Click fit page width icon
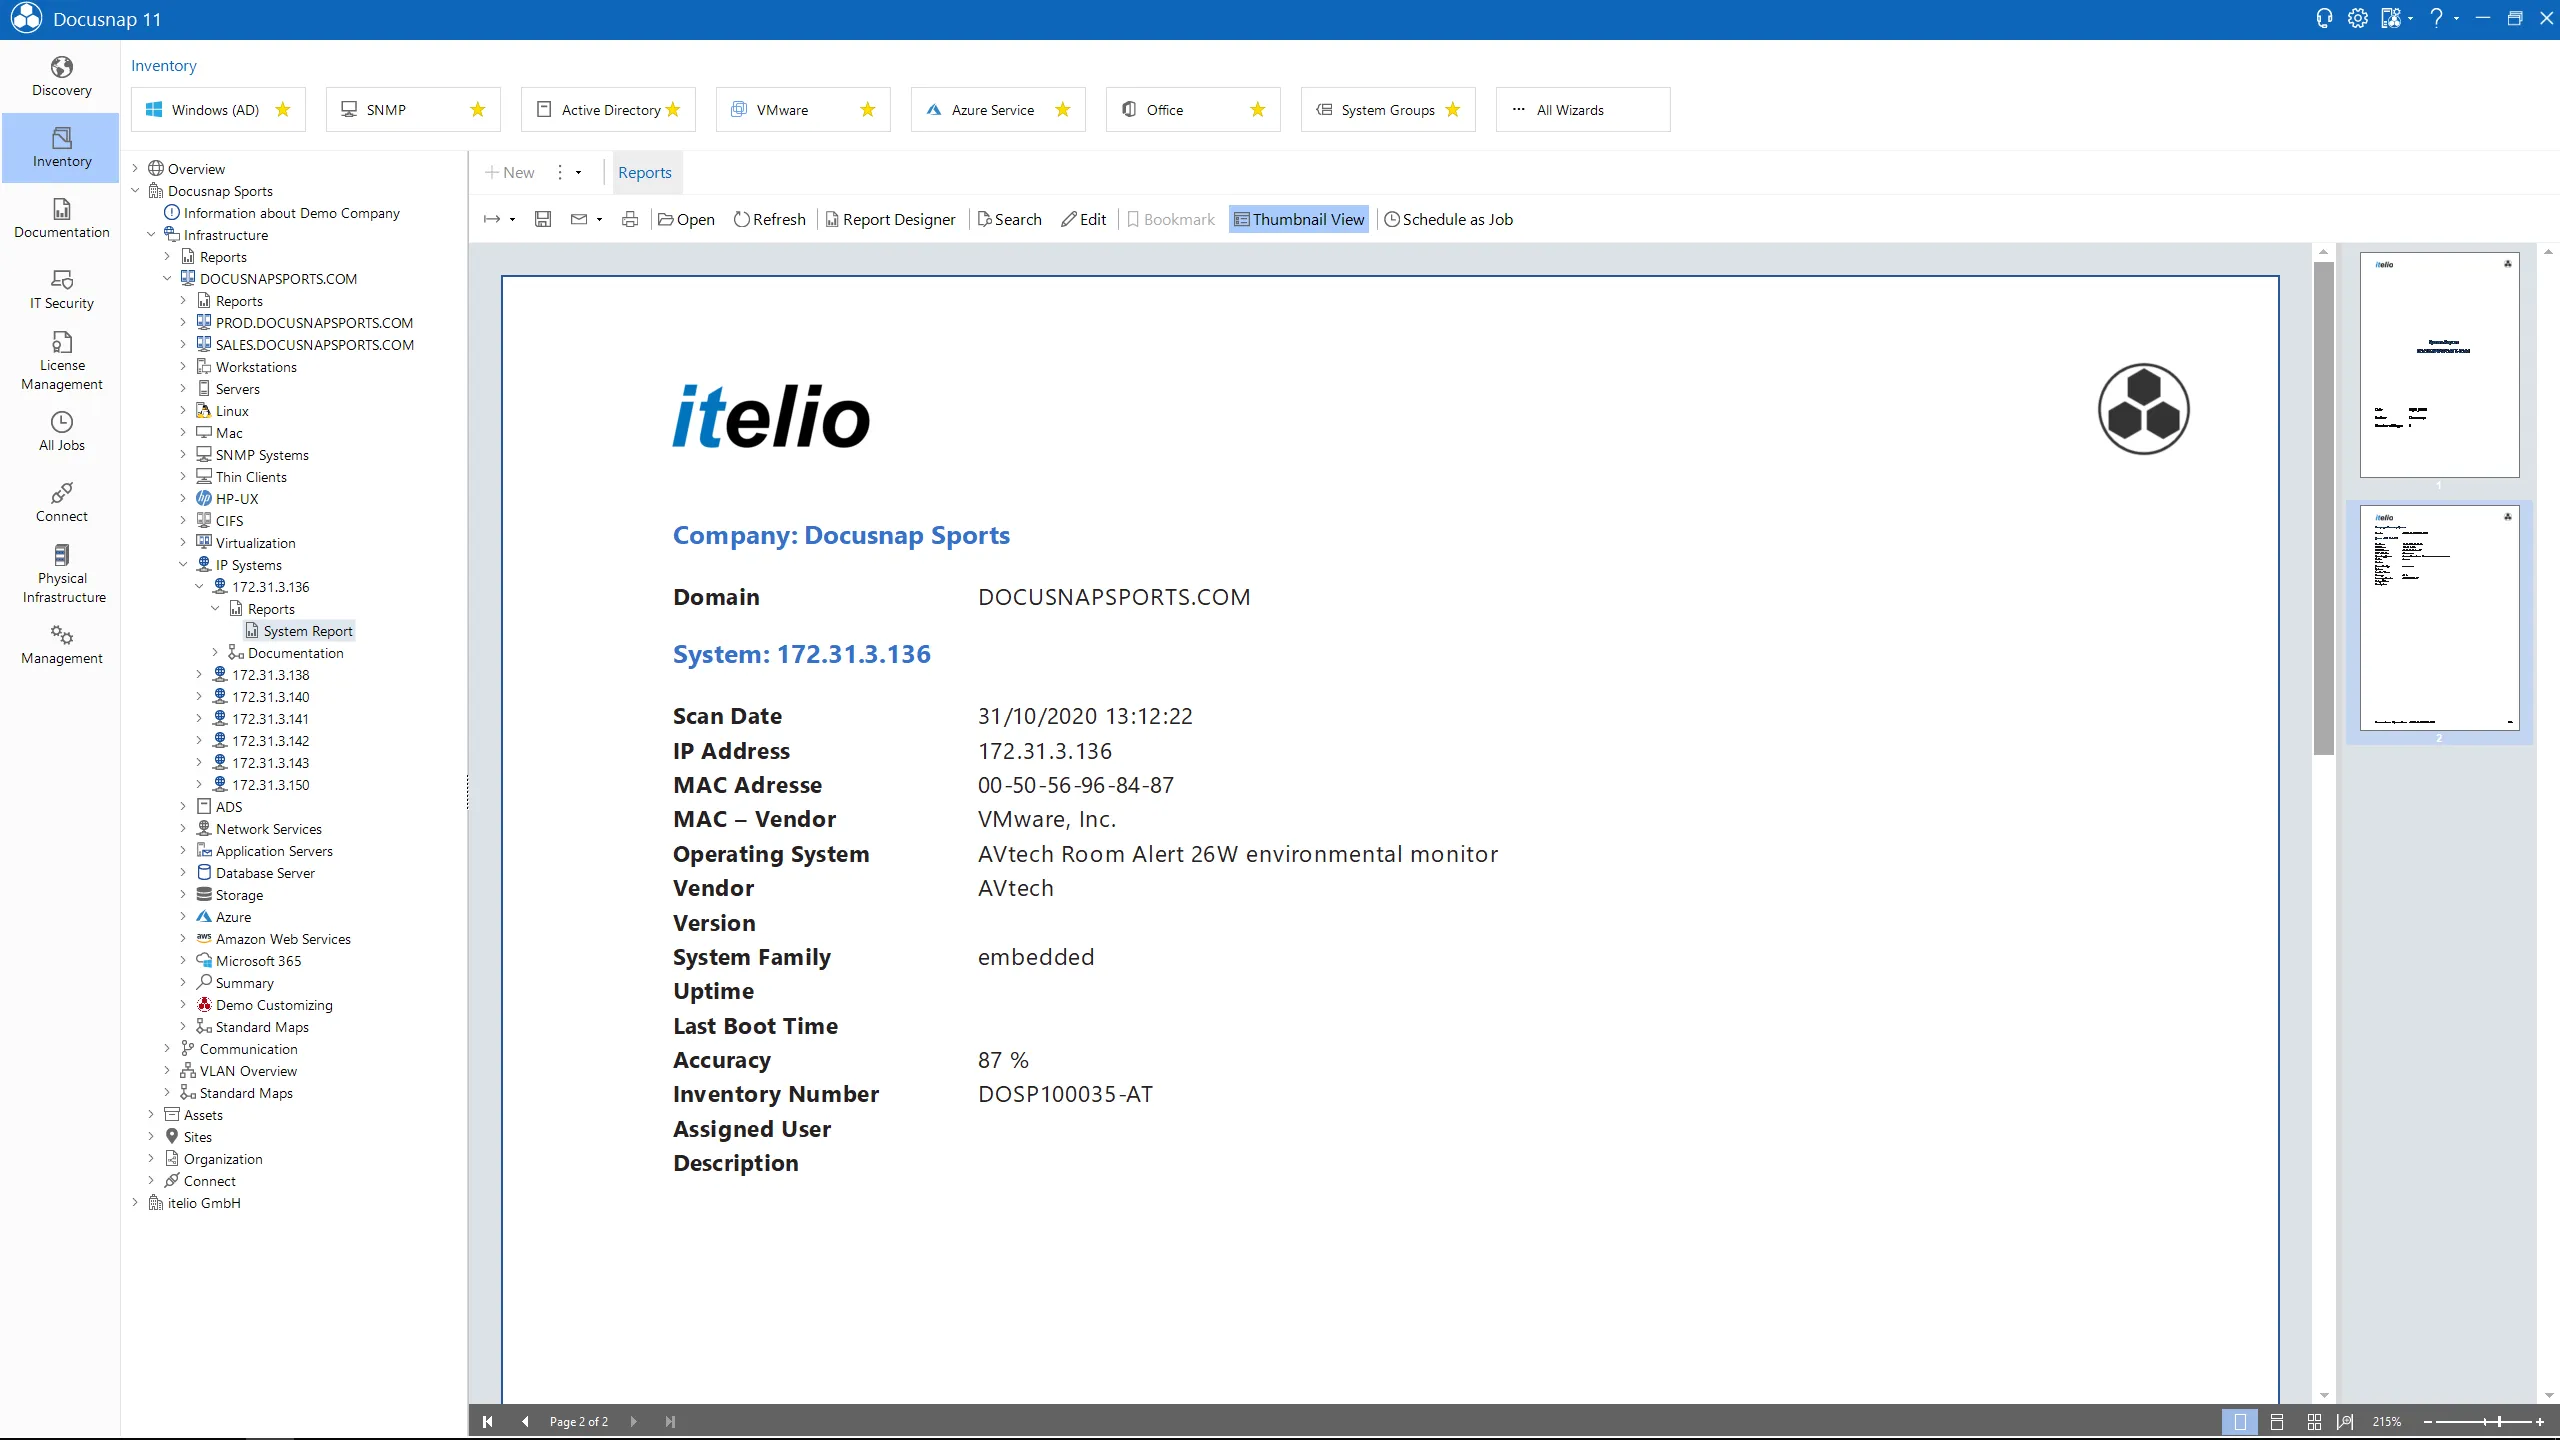The image size is (2560, 1440). (x=2345, y=1421)
